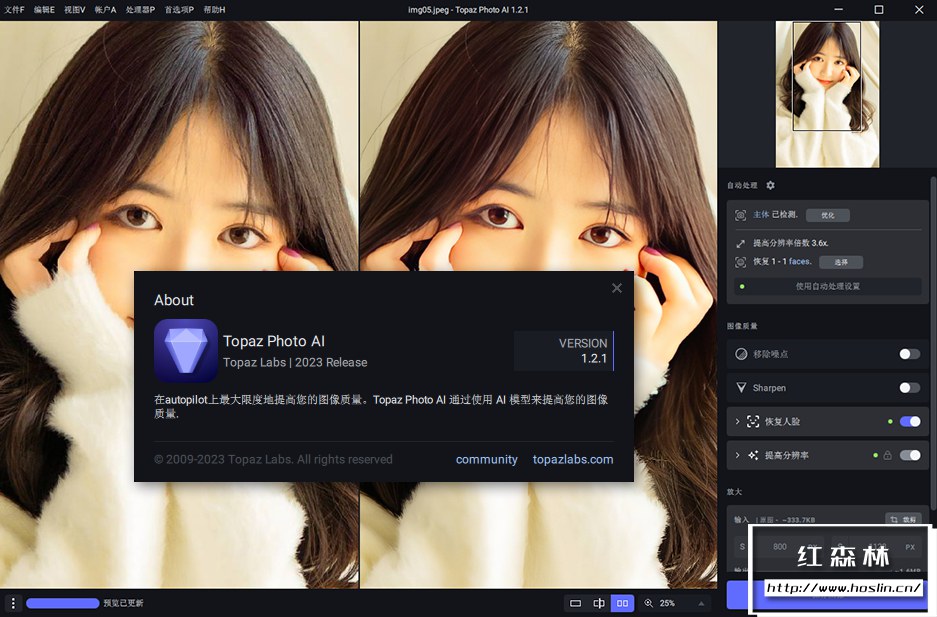Open the community link
This screenshot has height=617, width=937.
point(486,459)
